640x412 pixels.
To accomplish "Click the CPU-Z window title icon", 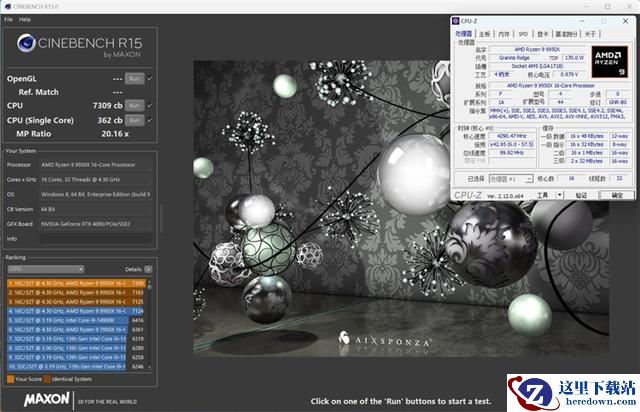I will coord(456,21).
